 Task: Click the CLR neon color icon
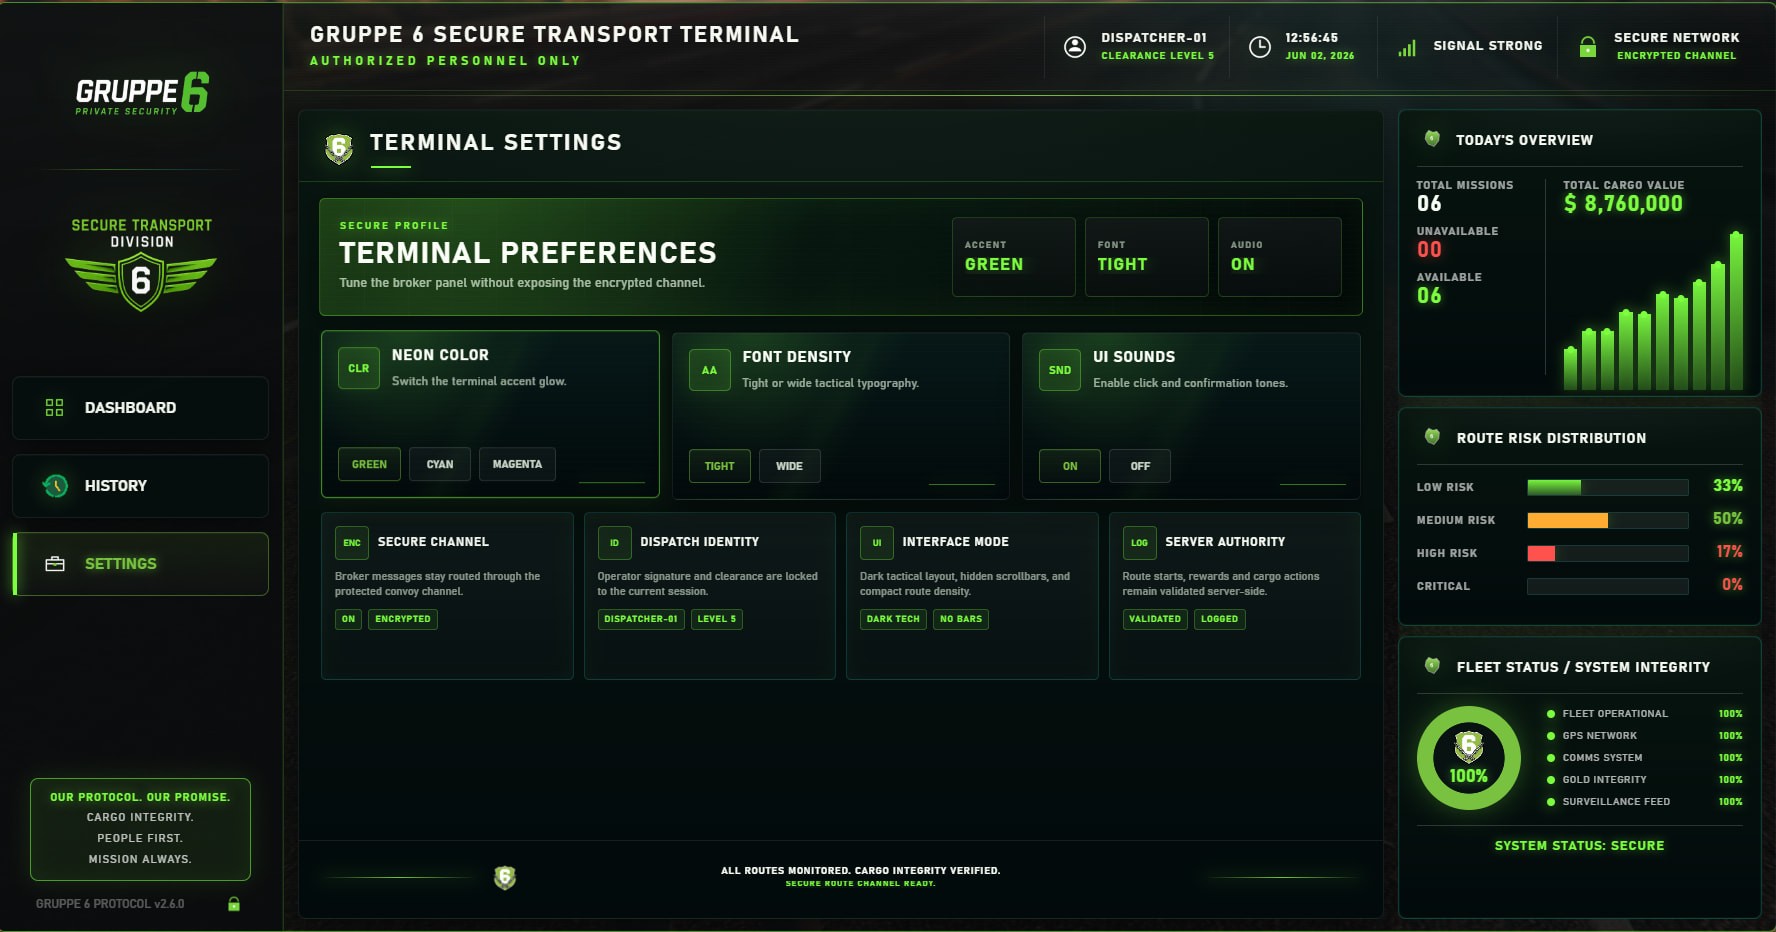coord(359,368)
